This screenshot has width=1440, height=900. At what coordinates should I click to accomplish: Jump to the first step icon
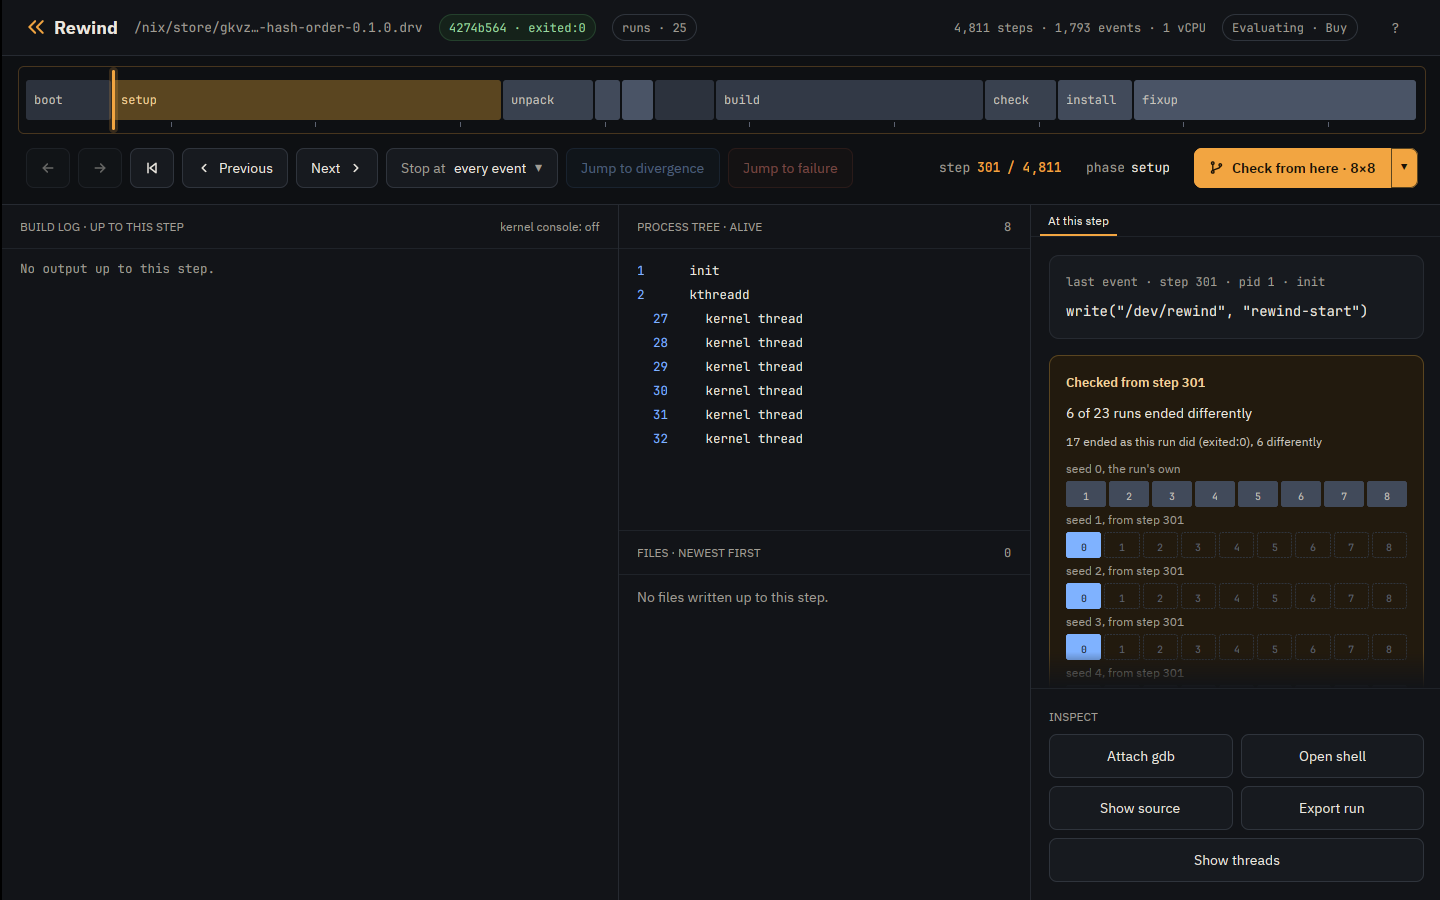click(x=152, y=168)
